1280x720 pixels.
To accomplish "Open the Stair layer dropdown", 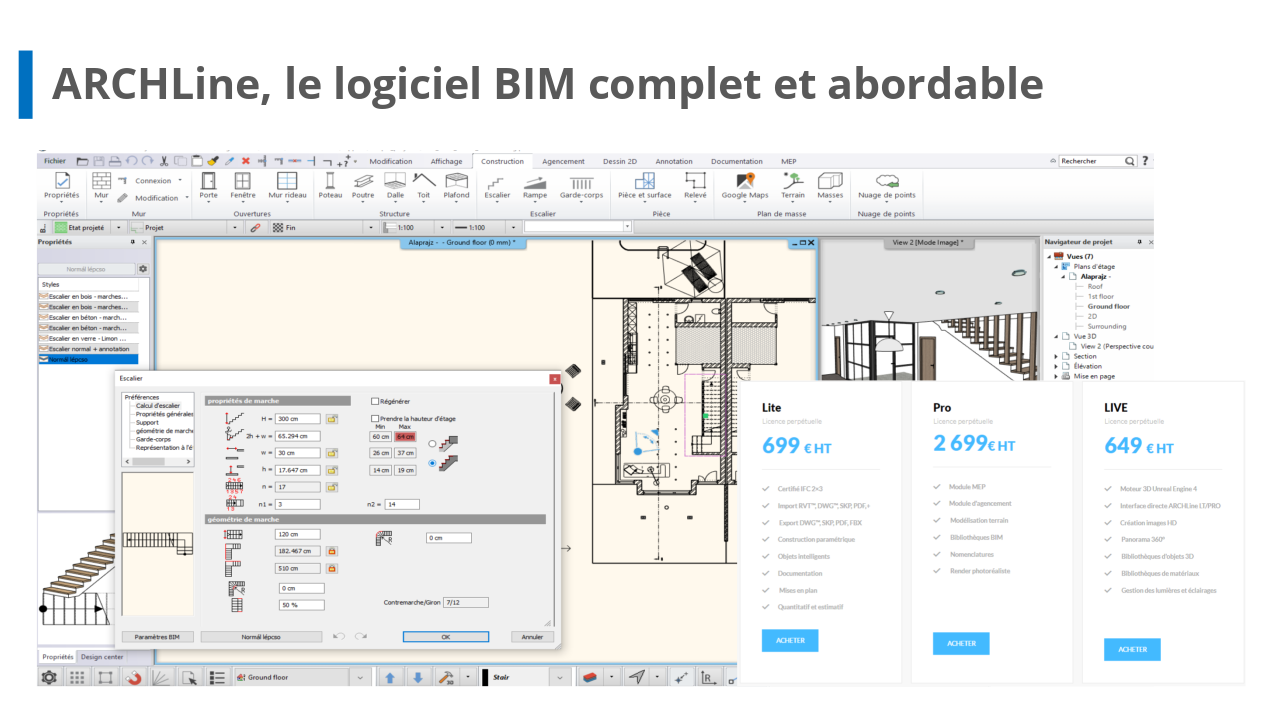I will click(x=562, y=677).
